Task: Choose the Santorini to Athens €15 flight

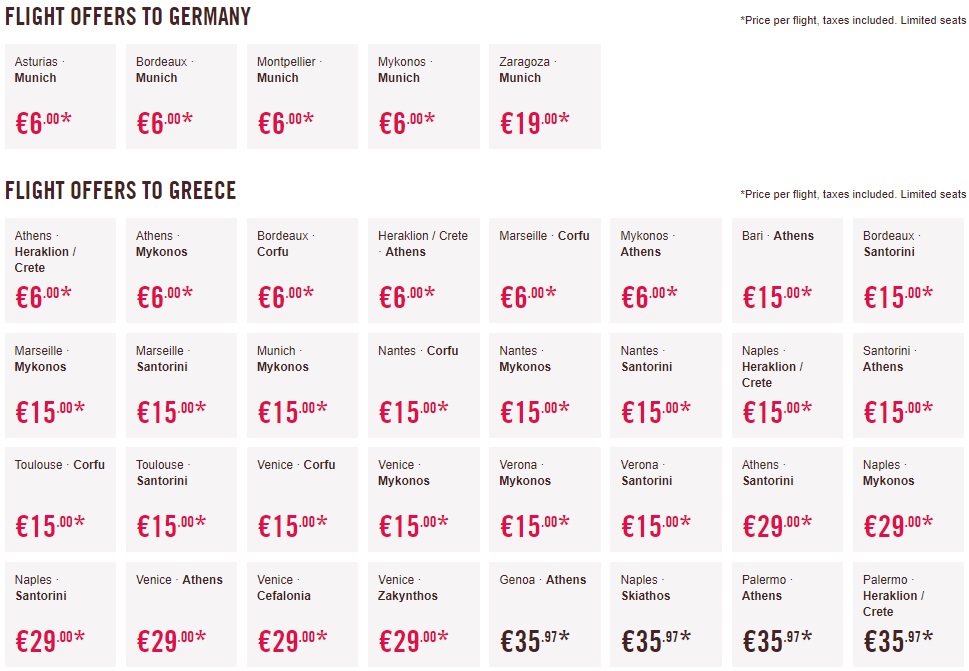Action: tap(908, 385)
